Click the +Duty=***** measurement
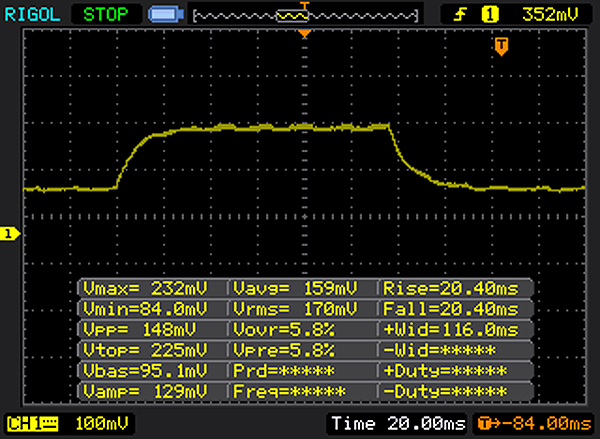The image size is (600, 439). point(445,370)
